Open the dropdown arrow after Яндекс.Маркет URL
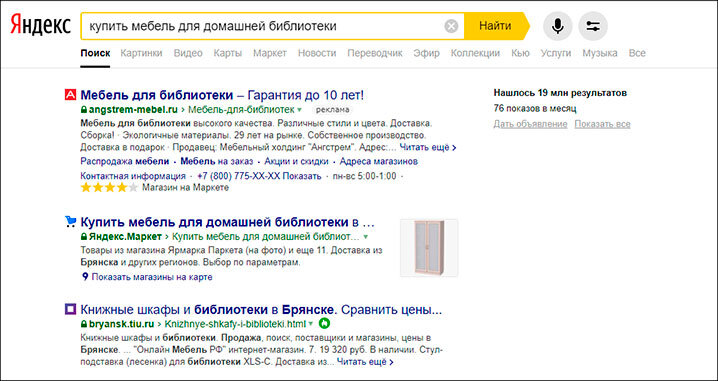Screen dimensions: 718x381 tap(365, 237)
